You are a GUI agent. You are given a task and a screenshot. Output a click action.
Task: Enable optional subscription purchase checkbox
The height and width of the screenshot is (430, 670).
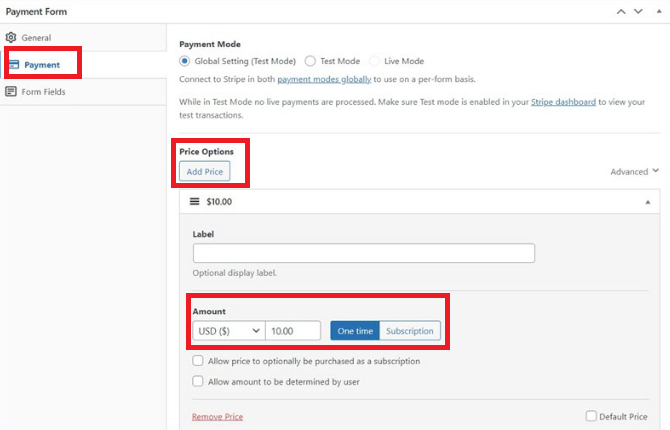point(197,360)
